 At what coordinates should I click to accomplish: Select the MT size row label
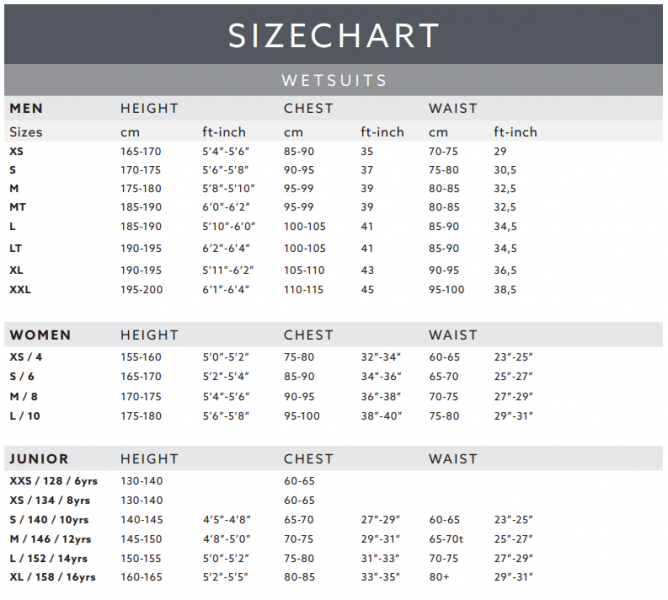(x=18, y=207)
